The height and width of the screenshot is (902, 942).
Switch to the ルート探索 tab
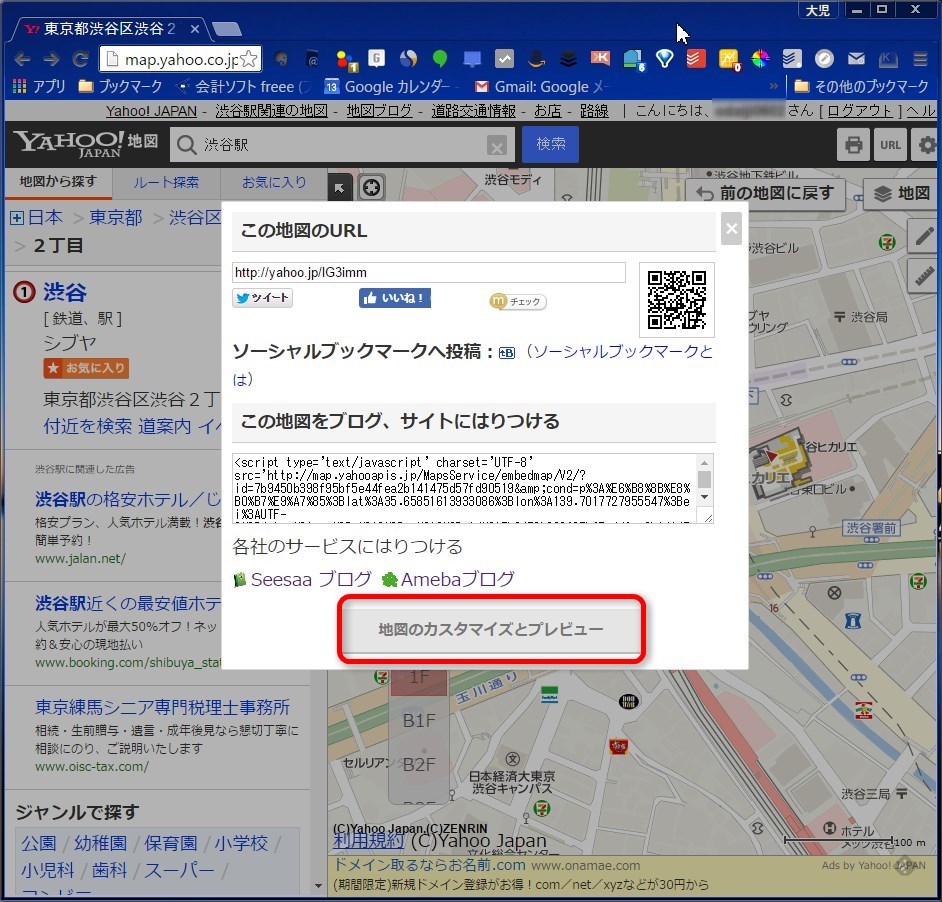[x=166, y=183]
